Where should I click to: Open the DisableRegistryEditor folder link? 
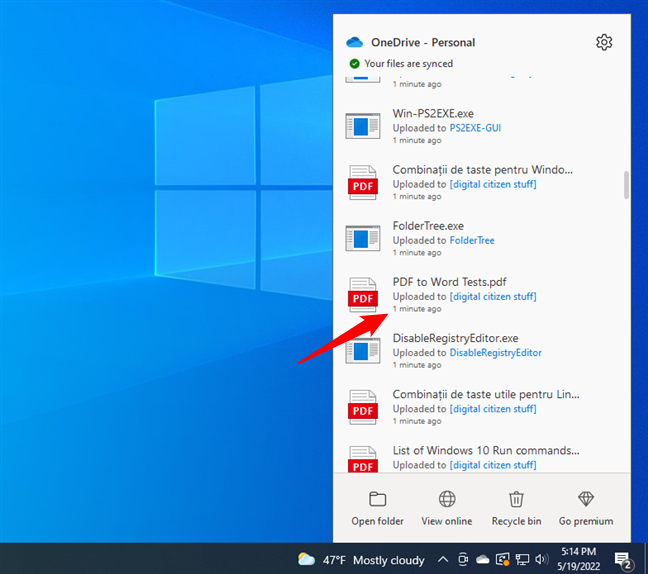coord(496,353)
